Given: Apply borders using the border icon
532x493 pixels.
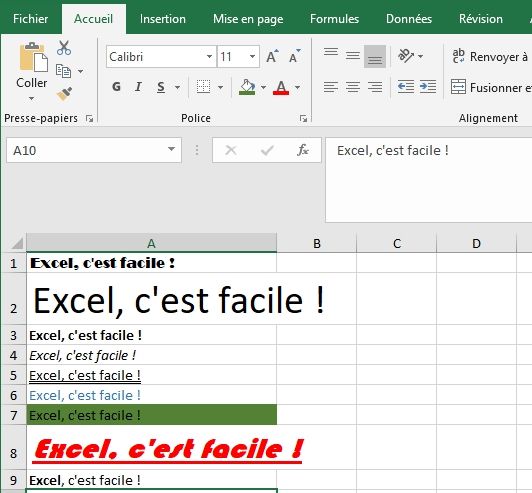Looking at the screenshot, I should (x=203, y=87).
